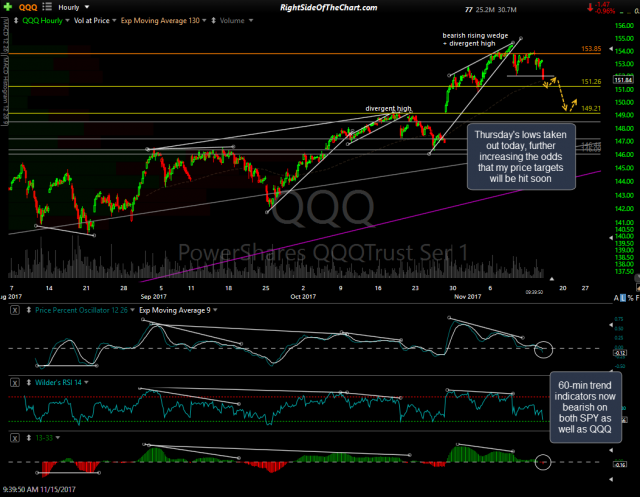Click the move arrows beside Volume

(x=213, y=20)
